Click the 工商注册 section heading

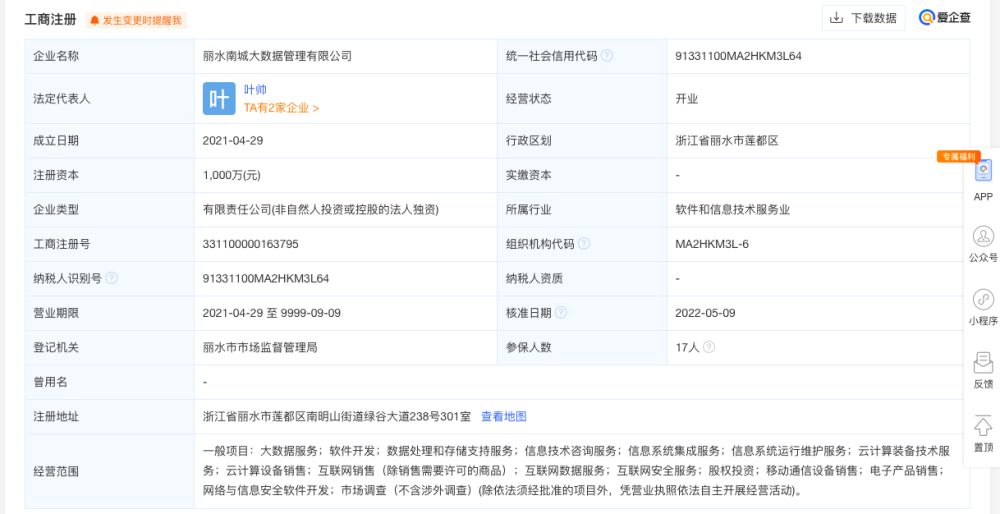(x=50, y=19)
